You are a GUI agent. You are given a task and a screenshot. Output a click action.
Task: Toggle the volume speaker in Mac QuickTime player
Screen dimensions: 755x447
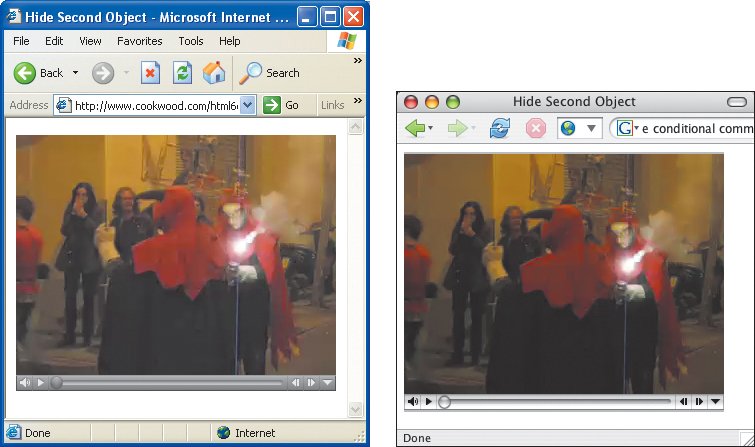pyautogui.click(x=413, y=401)
